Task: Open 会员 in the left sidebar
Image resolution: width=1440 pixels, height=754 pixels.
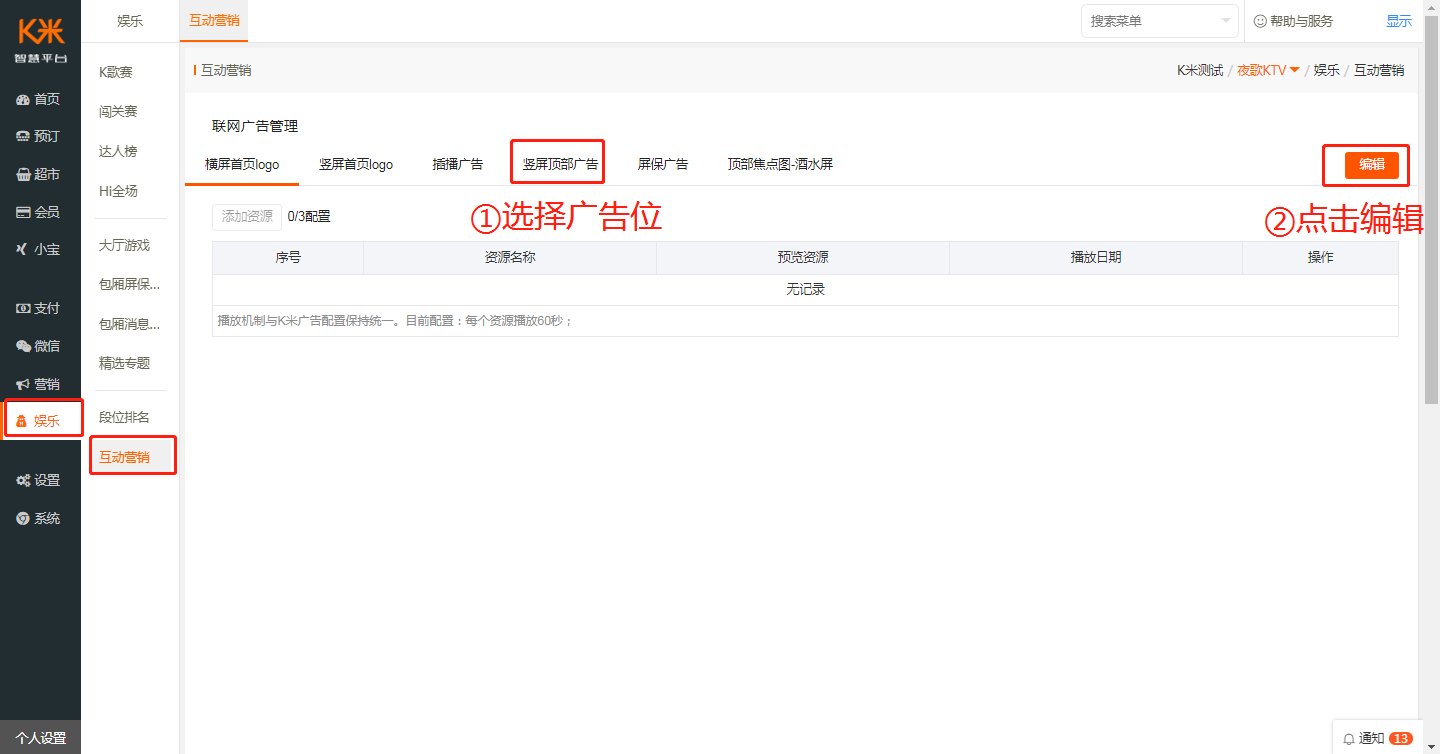Action: click(x=40, y=212)
